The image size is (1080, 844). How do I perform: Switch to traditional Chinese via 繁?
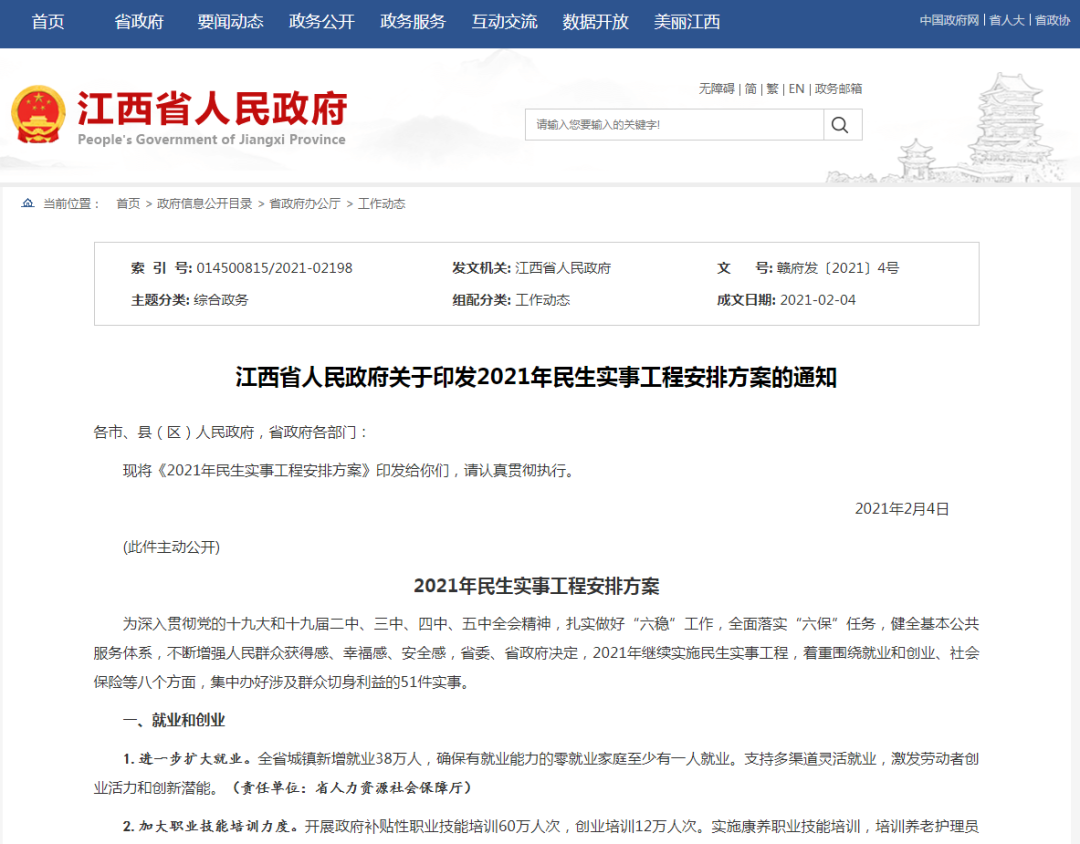click(772, 89)
